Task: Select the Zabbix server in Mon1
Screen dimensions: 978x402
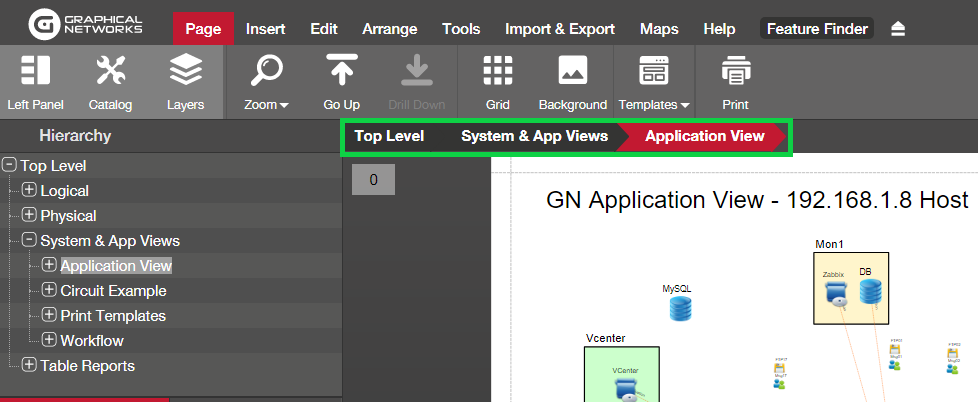Action: pyautogui.click(x=835, y=292)
